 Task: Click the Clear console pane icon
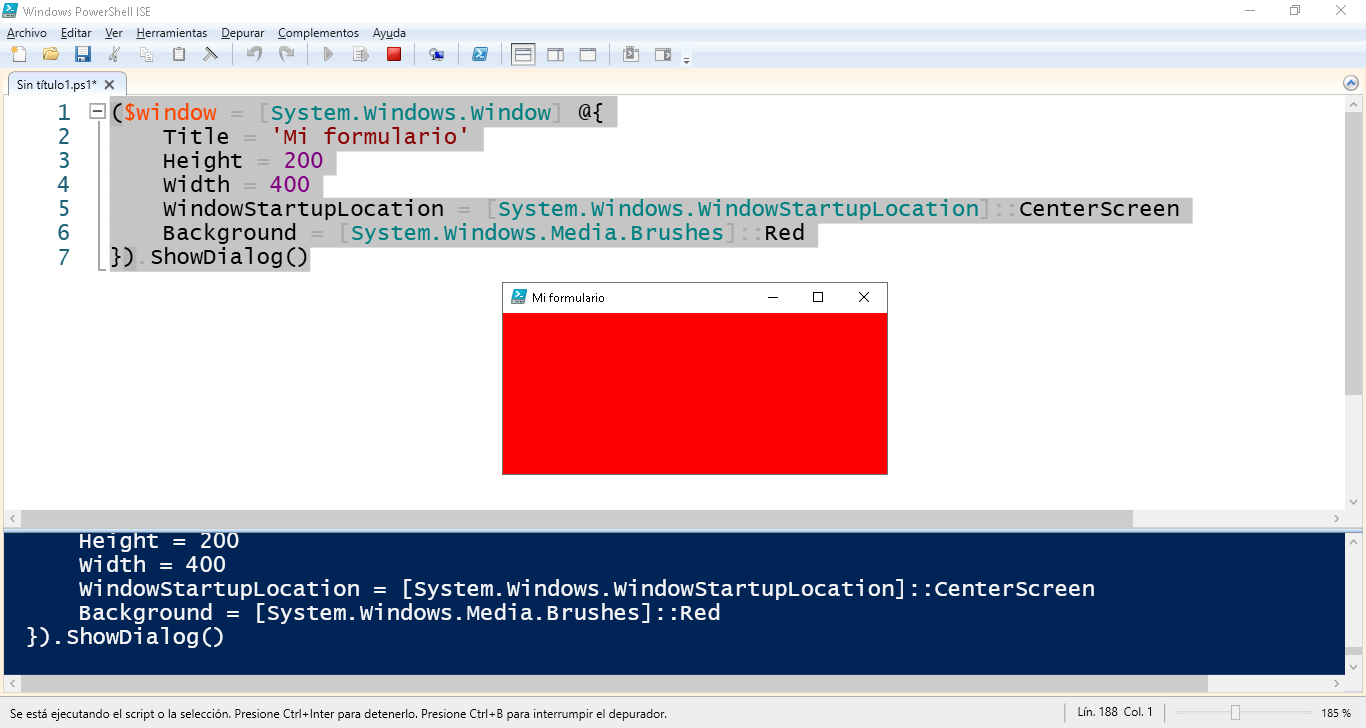coord(210,54)
